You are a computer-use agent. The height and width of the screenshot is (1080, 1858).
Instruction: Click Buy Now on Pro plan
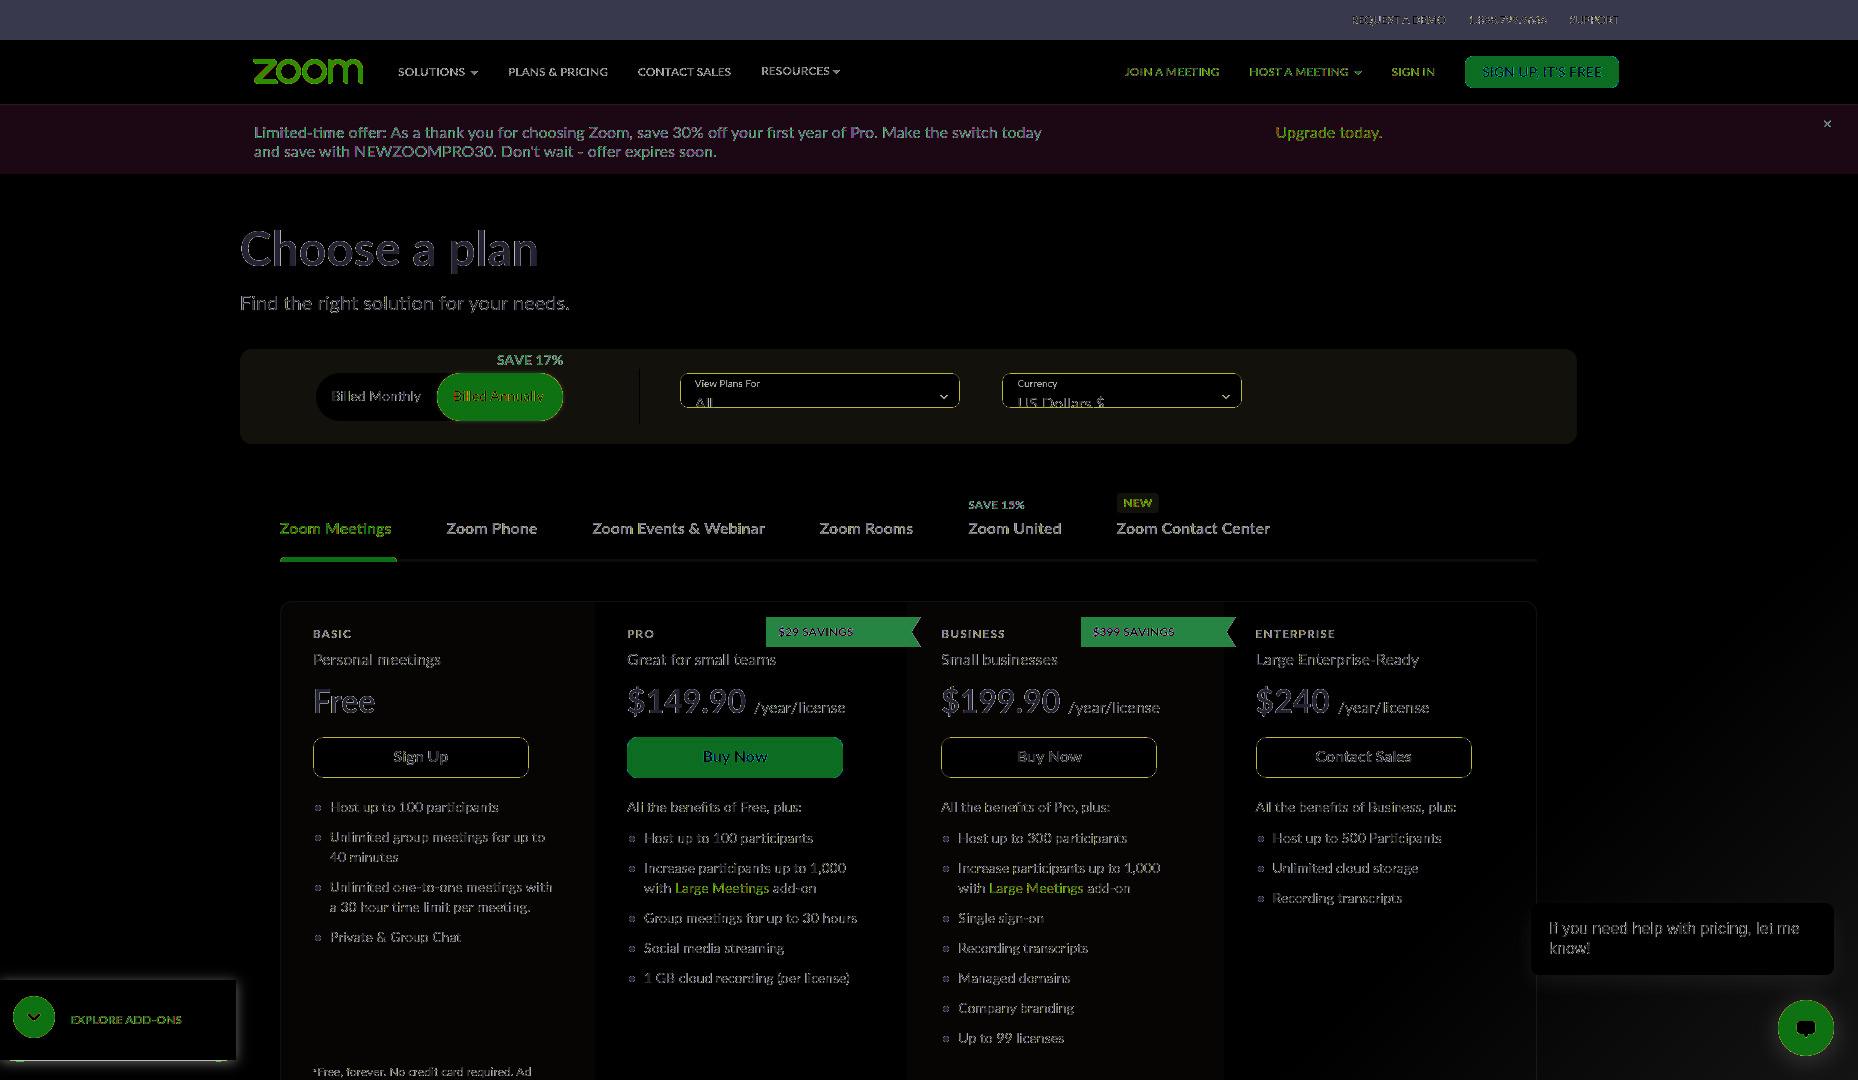(734, 757)
